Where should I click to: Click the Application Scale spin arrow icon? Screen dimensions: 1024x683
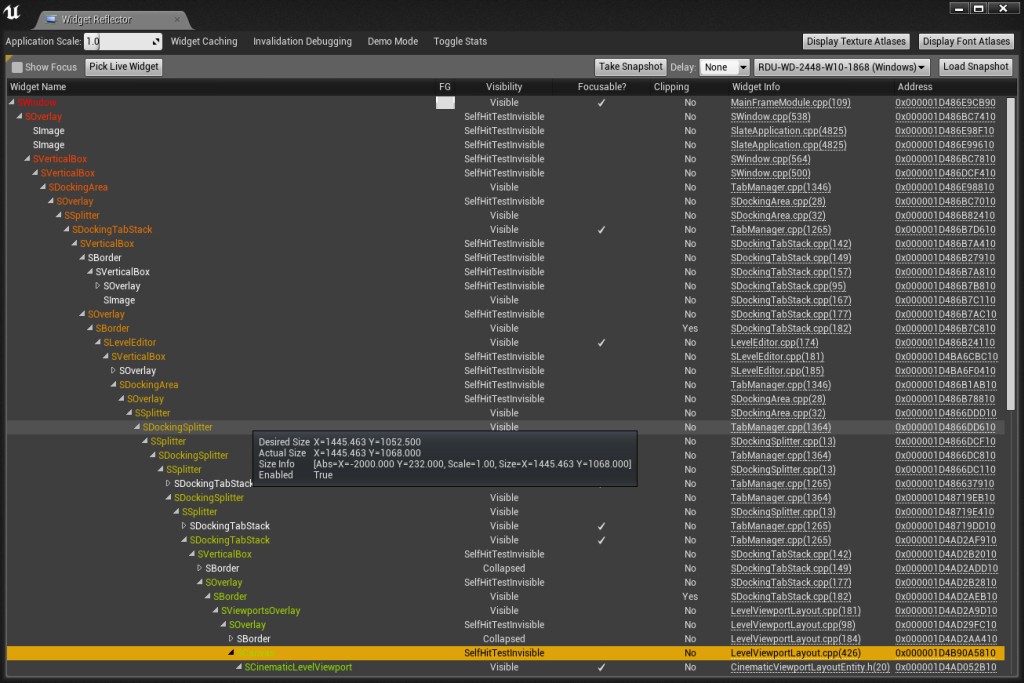156,42
